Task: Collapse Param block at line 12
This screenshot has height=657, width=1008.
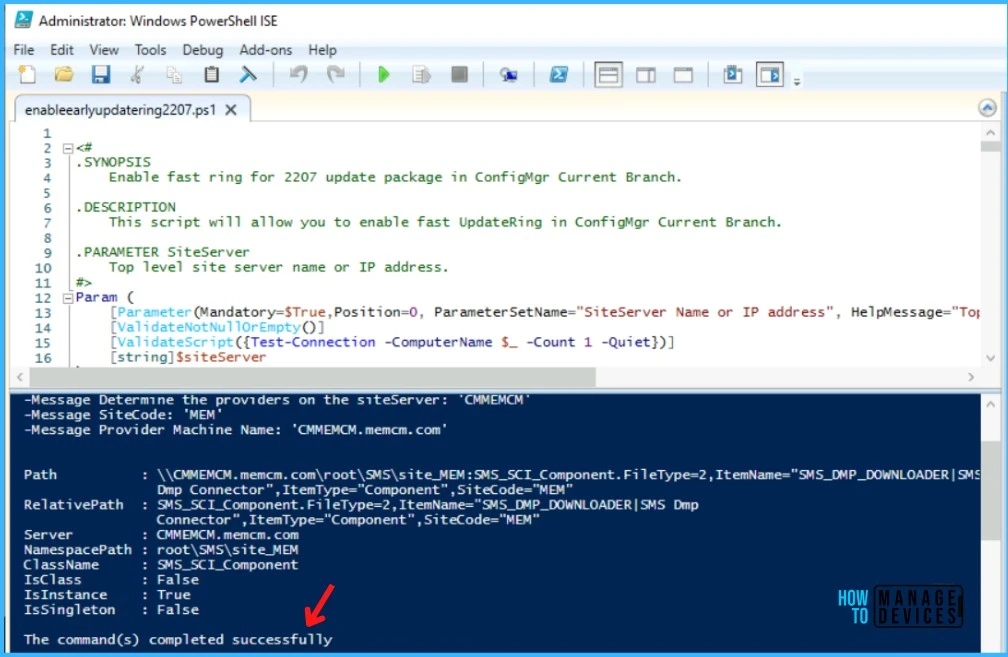Action: click(68, 298)
